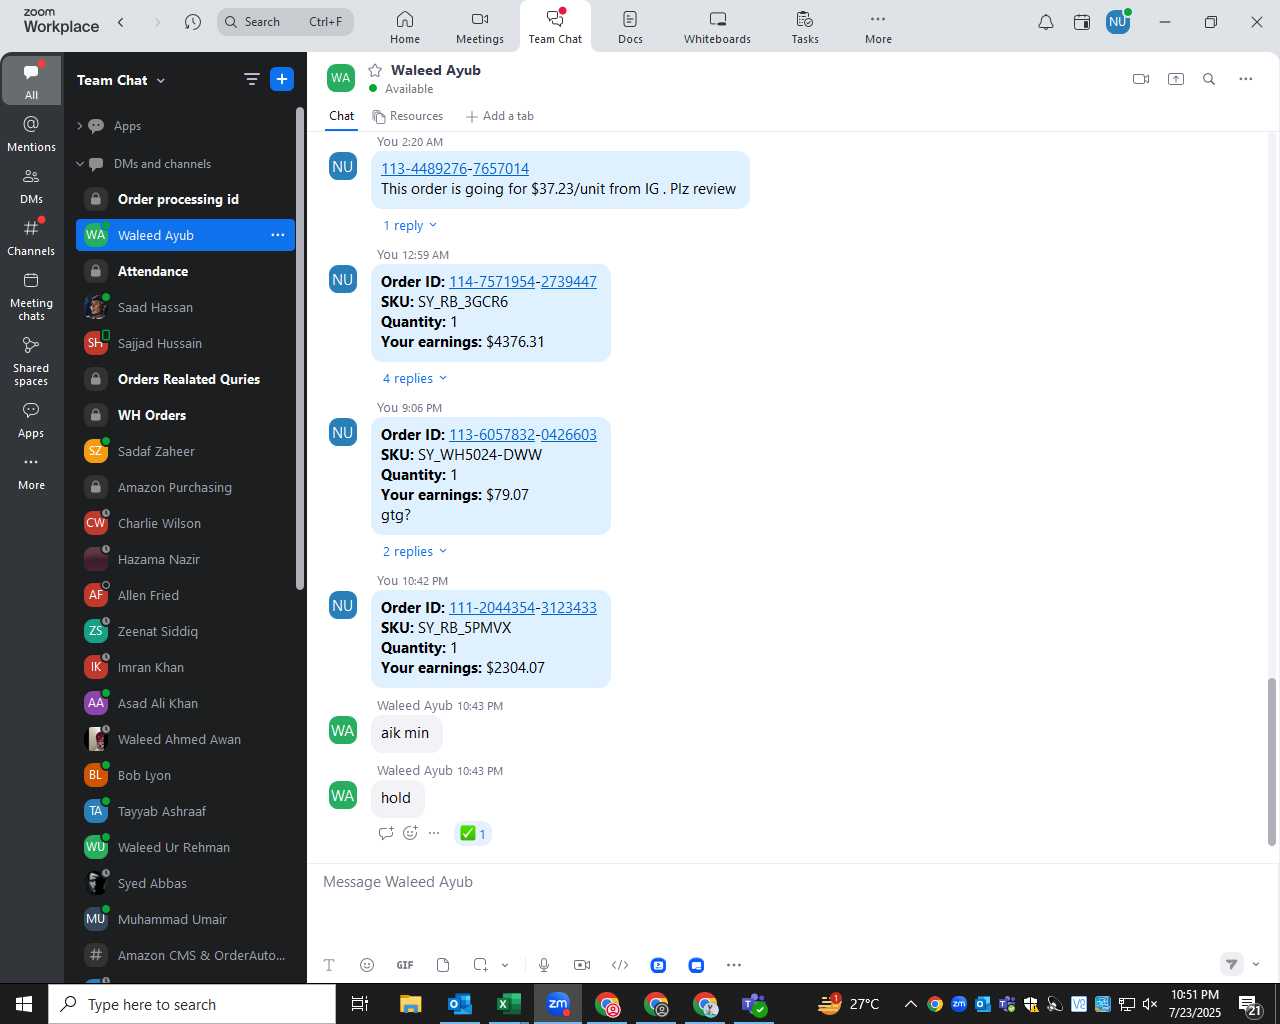The width and height of the screenshot is (1280, 1024).
Task: Open the emoji picker in composer
Action: click(367, 965)
